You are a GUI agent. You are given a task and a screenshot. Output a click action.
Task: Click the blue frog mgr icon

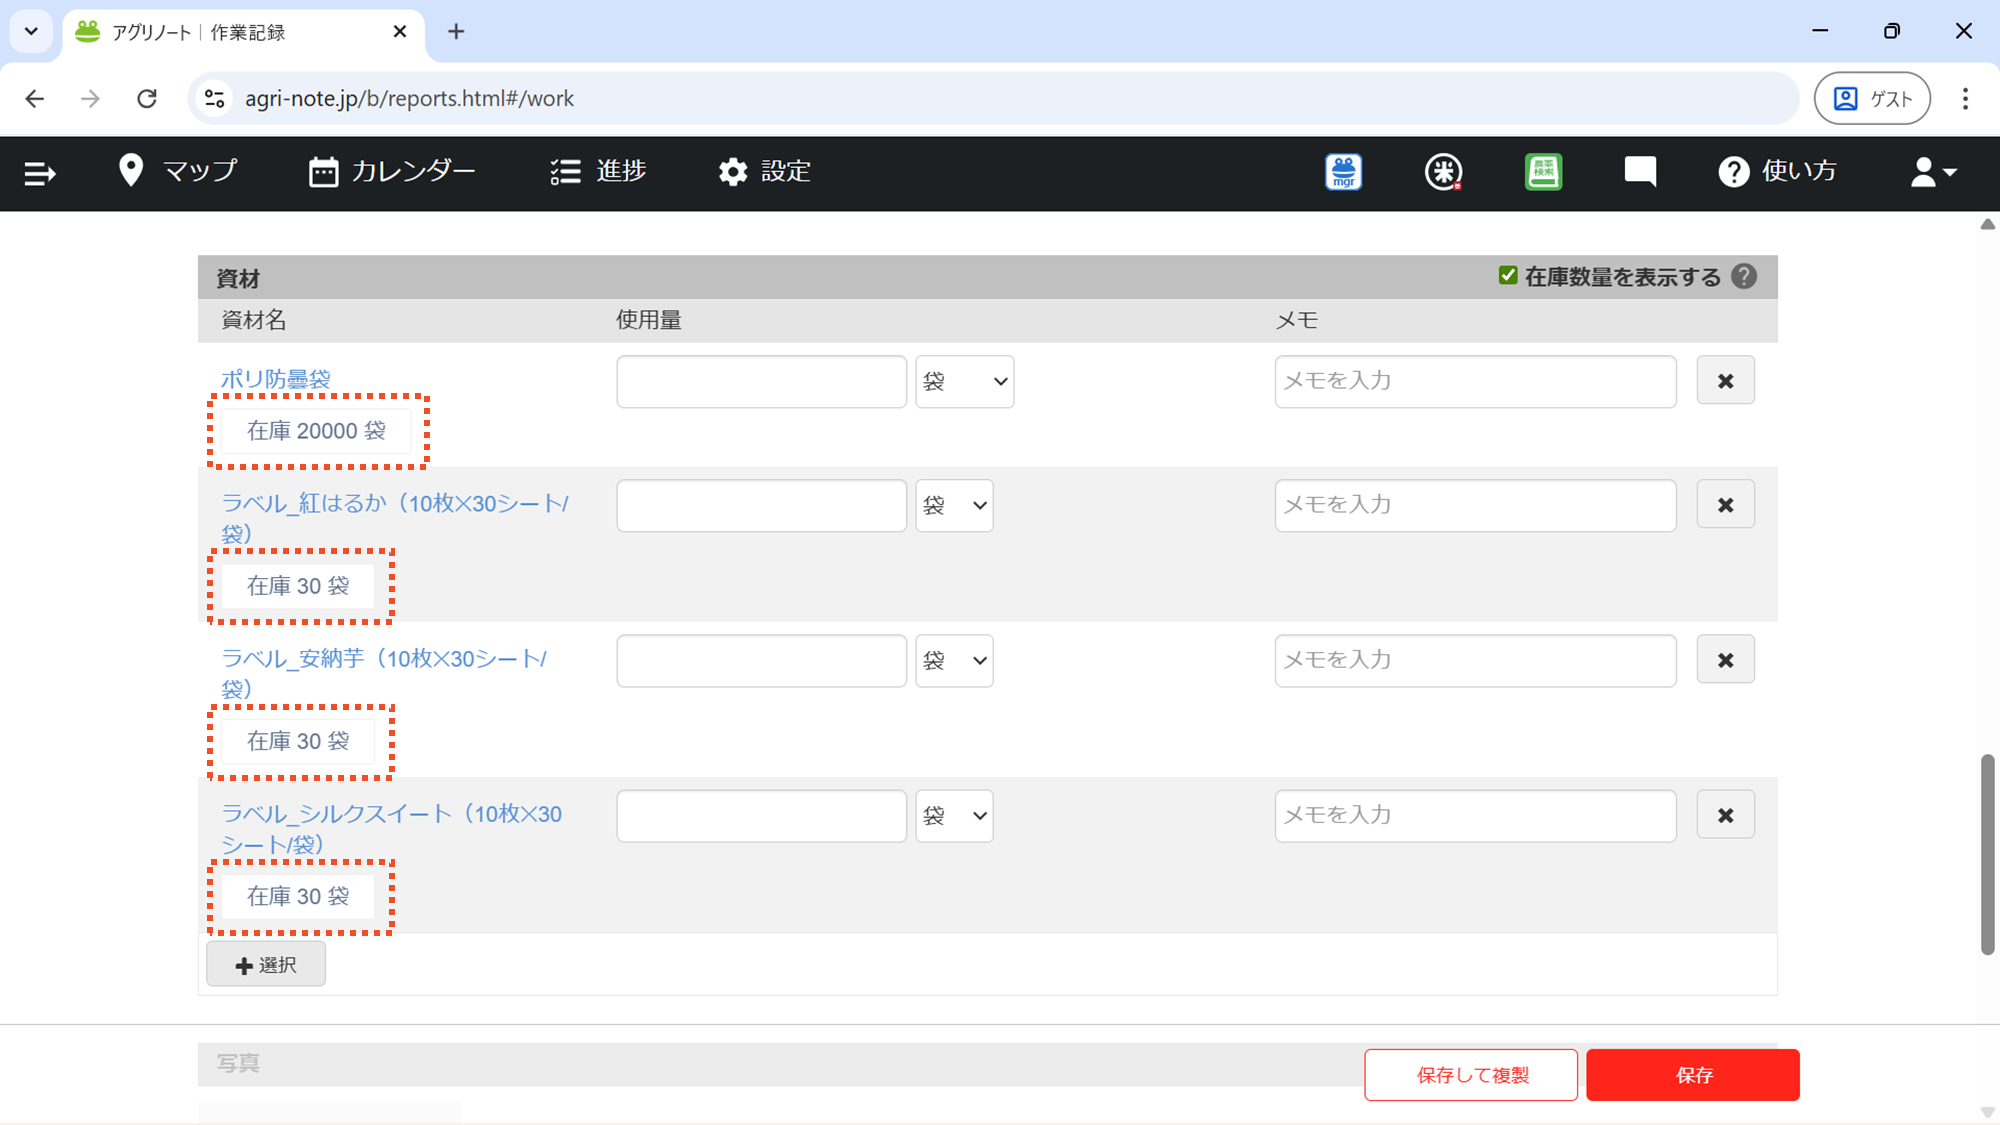(1343, 172)
